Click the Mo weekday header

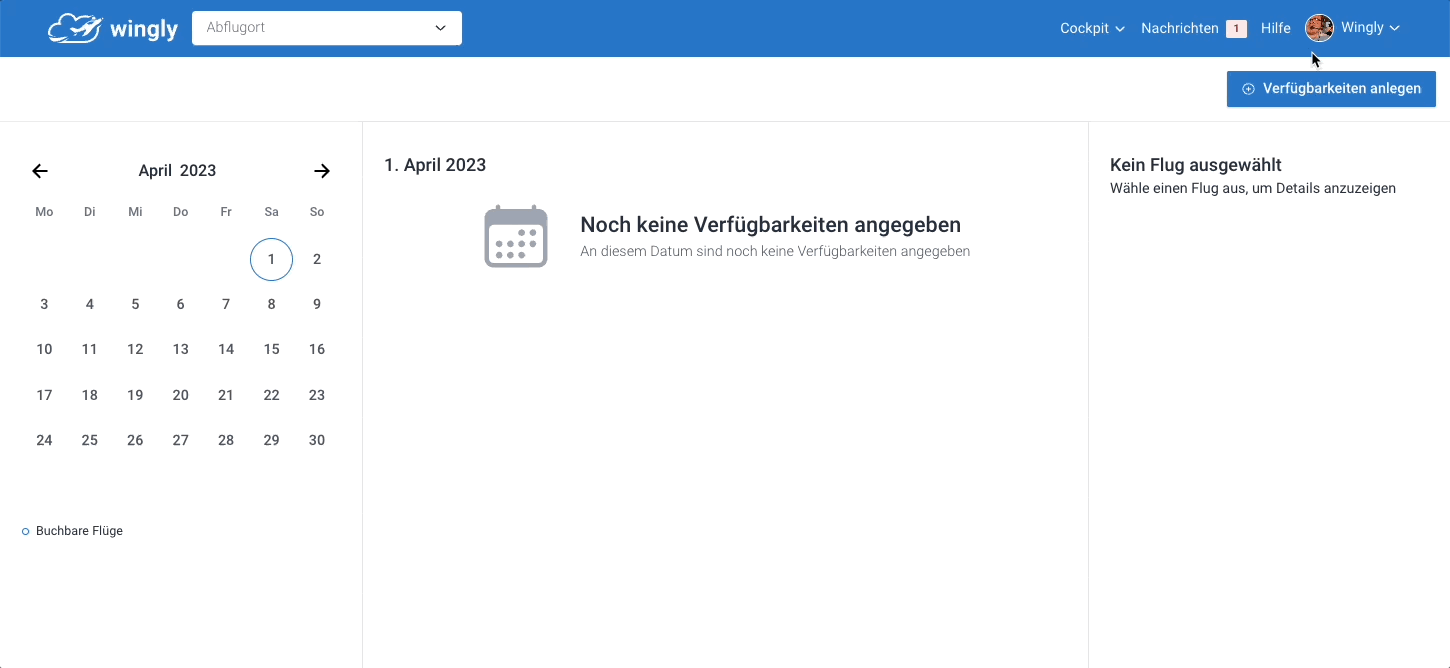tap(44, 212)
